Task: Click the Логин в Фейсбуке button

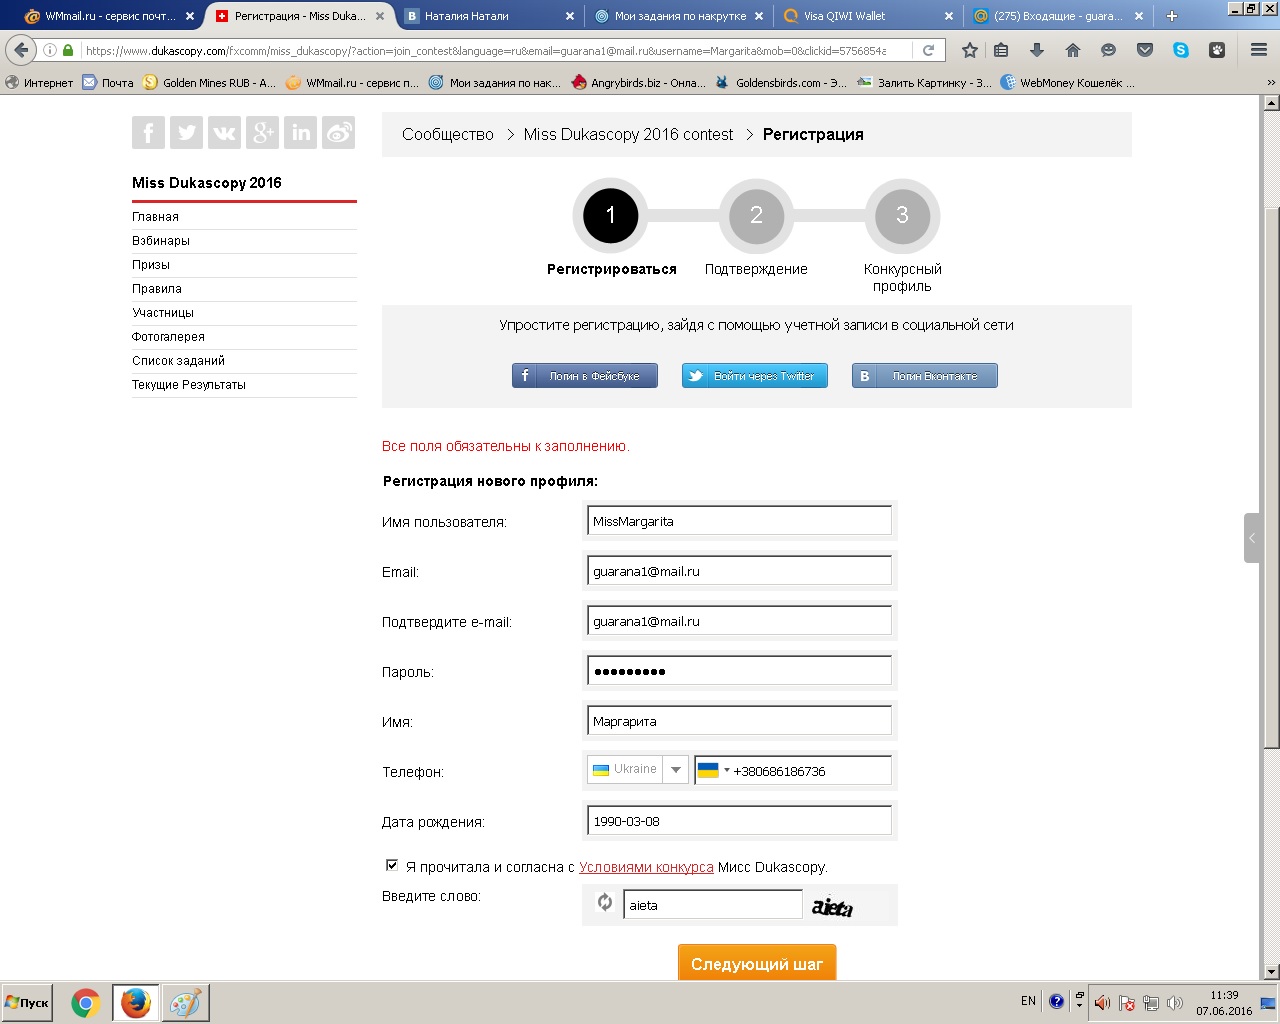Action: (x=585, y=376)
